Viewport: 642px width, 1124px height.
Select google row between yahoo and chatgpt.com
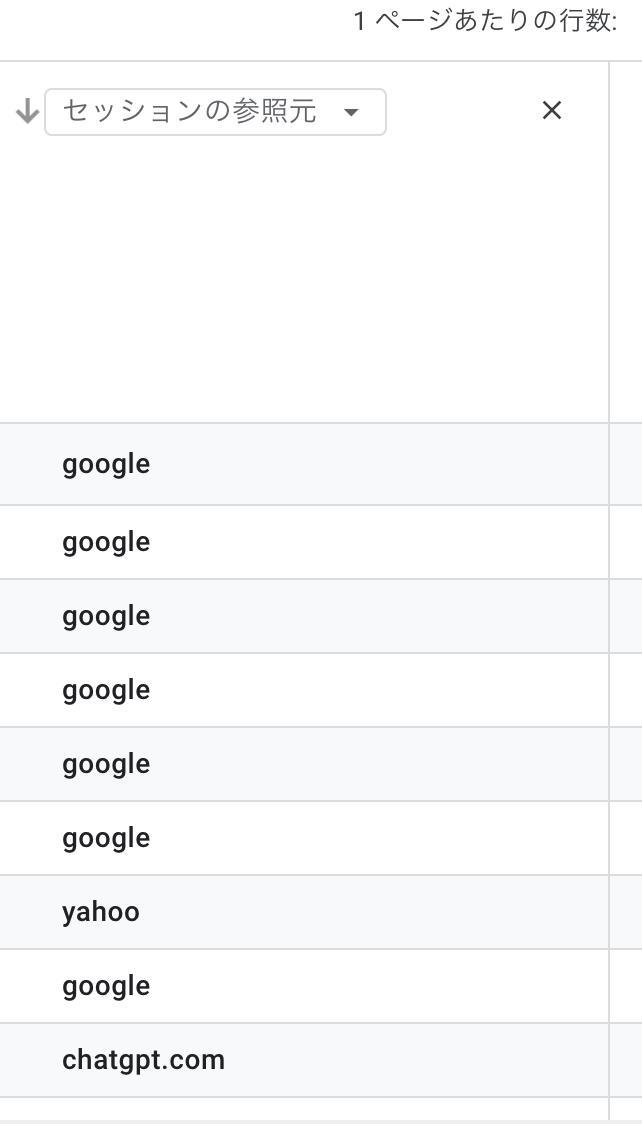click(x=304, y=986)
